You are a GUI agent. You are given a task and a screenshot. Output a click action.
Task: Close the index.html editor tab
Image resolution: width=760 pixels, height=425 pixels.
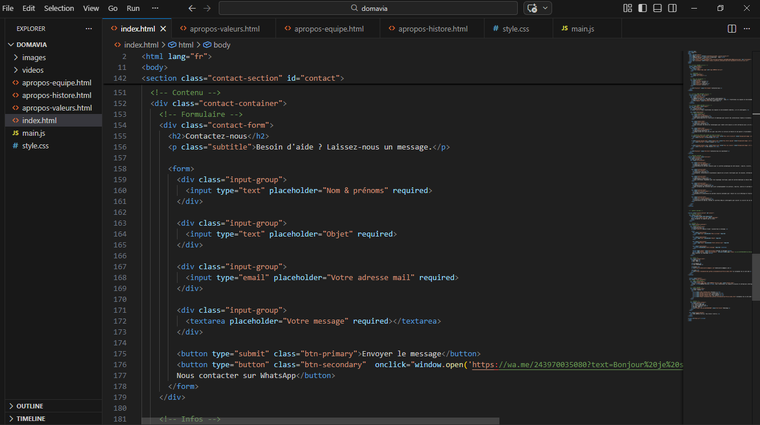163,29
